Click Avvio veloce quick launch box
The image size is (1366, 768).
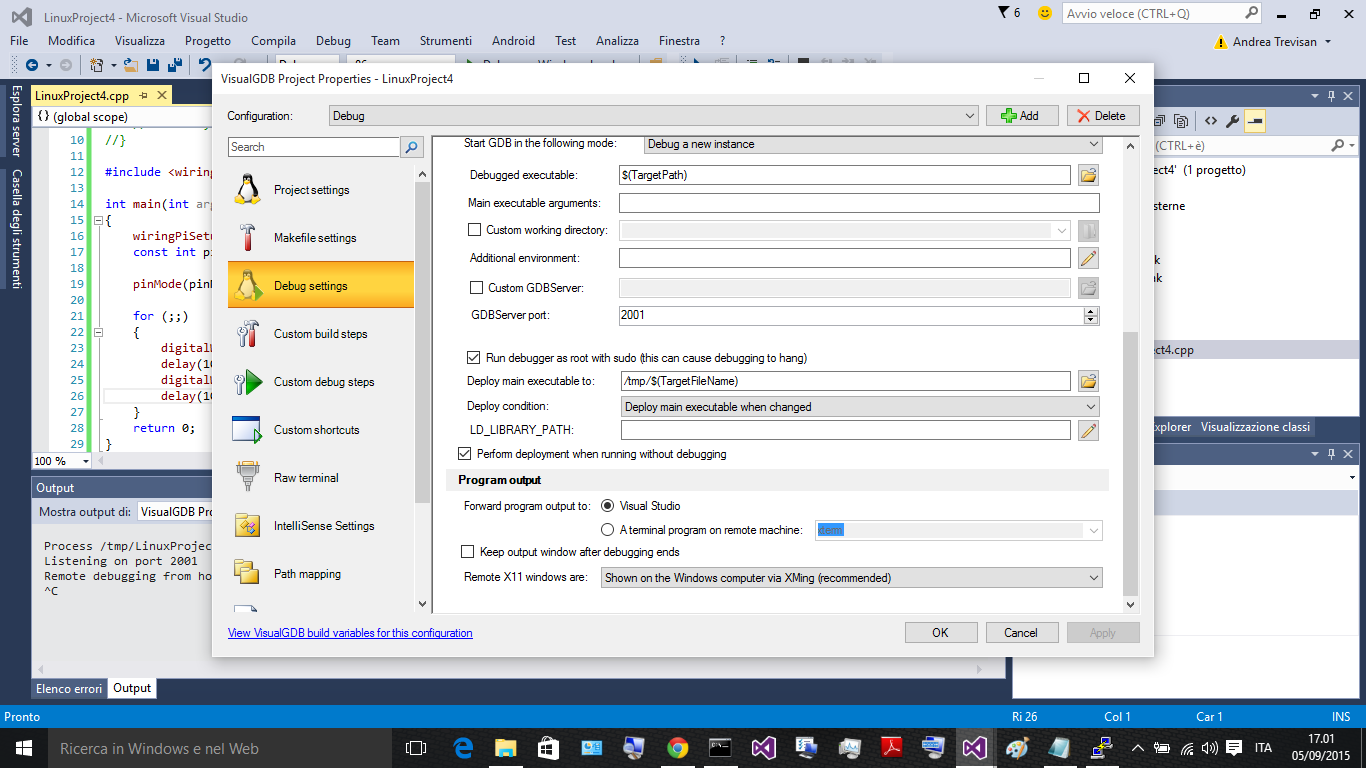(x=1162, y=14)
